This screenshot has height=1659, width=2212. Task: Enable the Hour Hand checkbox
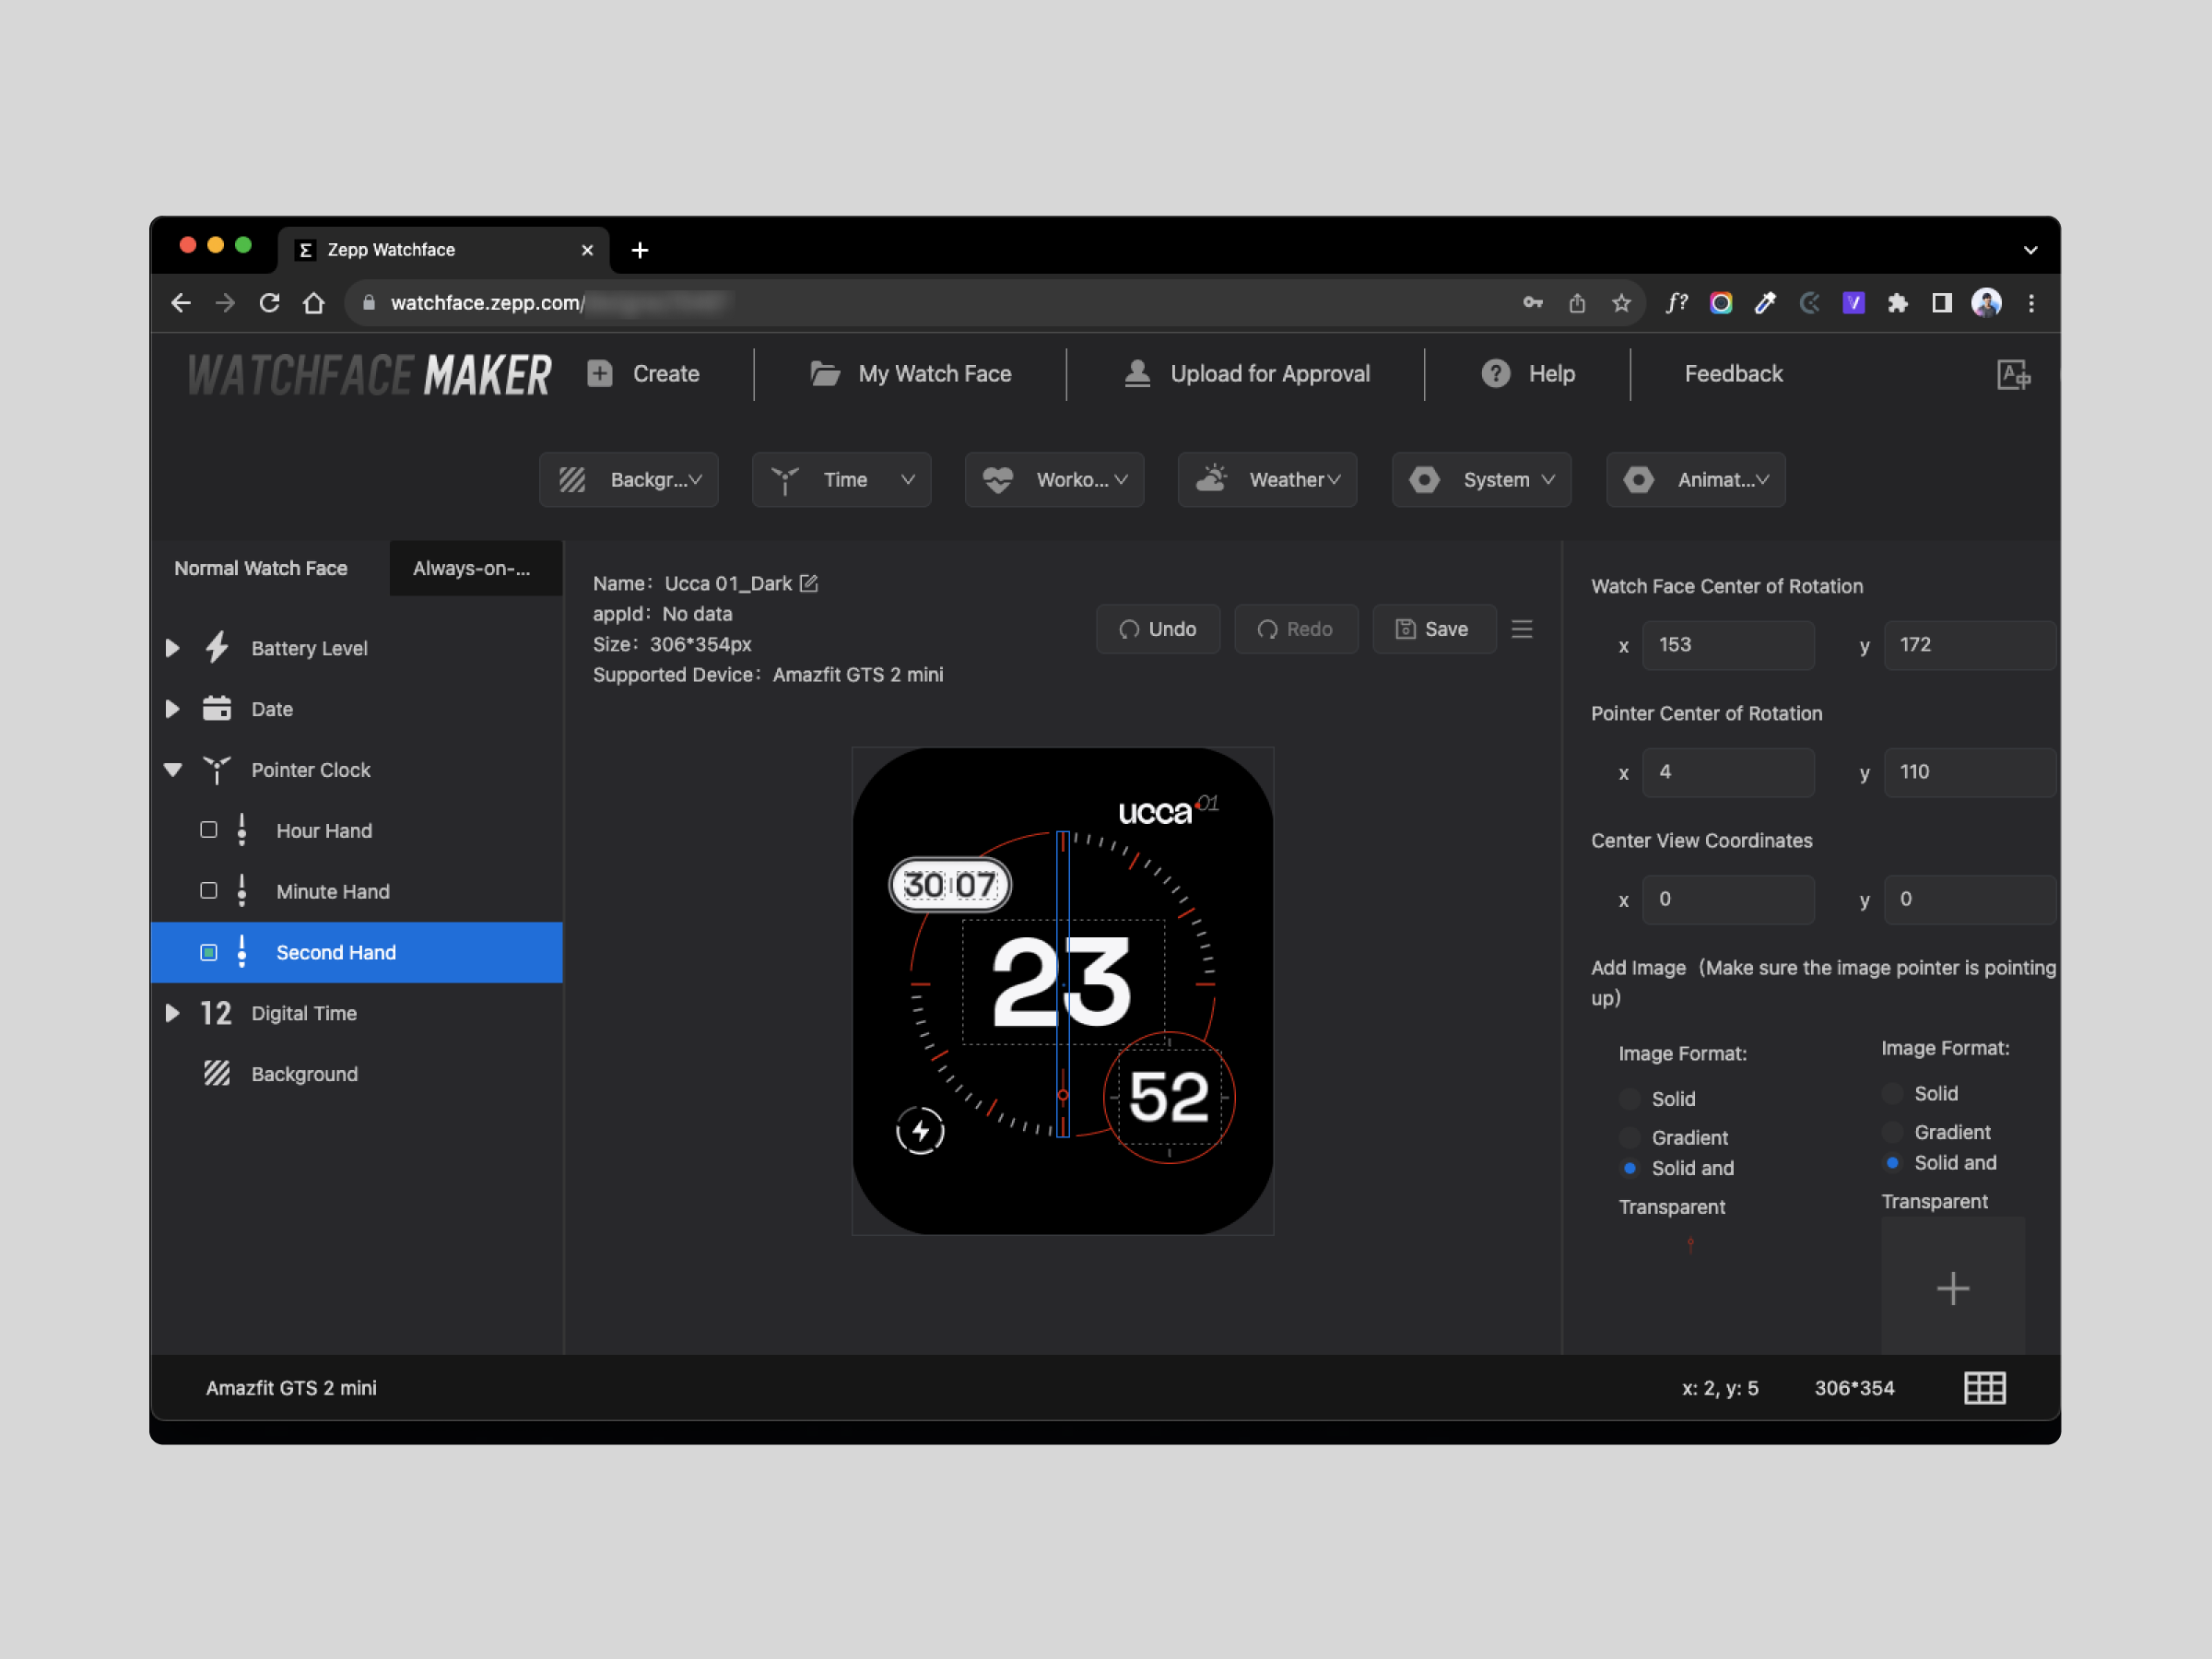pyautogui.click(x=208, y=830)
